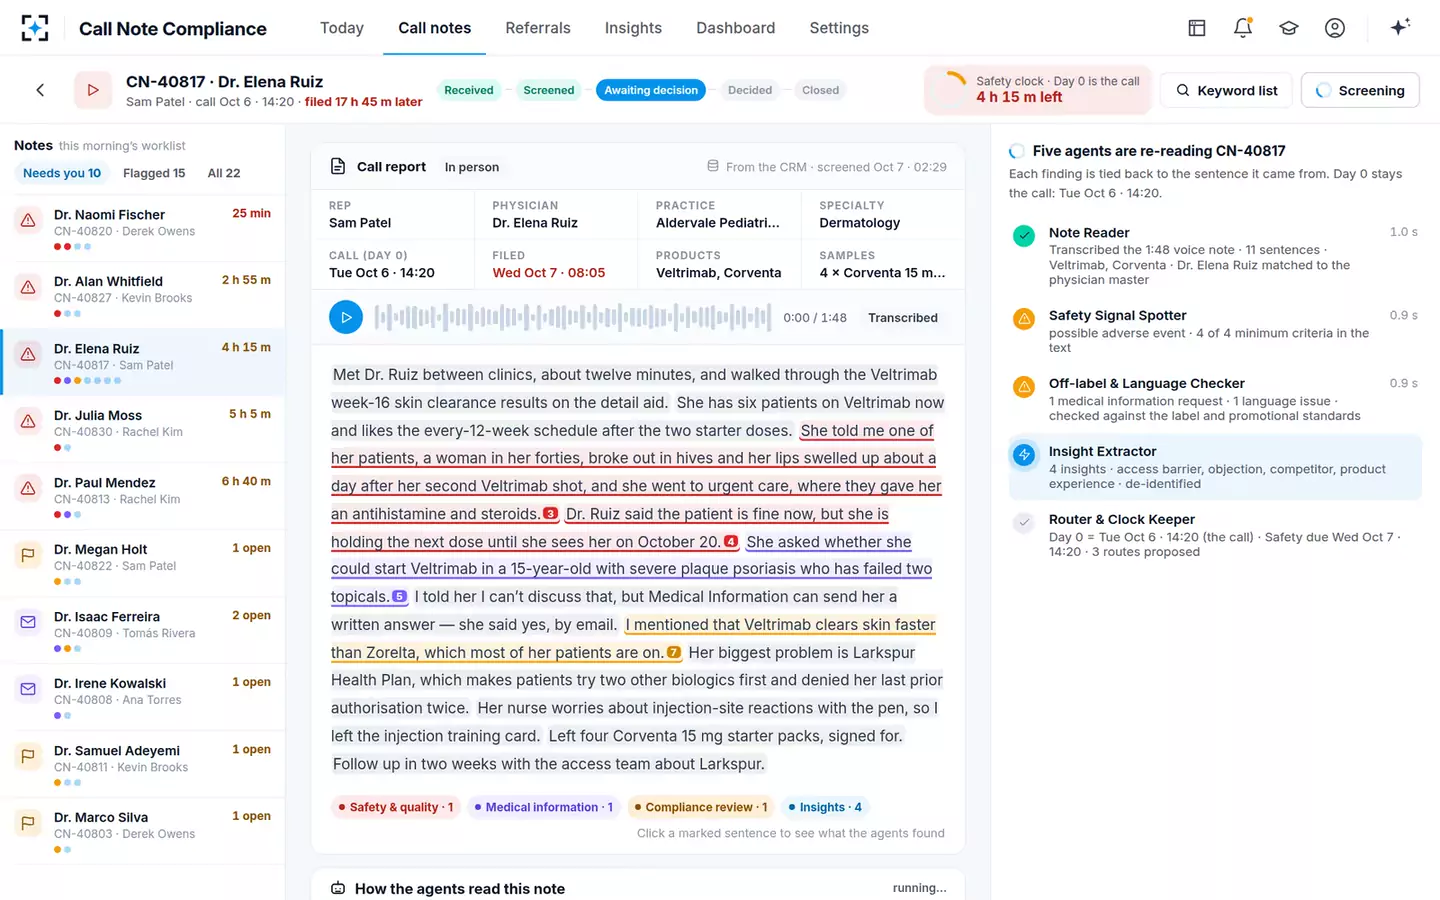Open the graduation cap training icon

(x=1289, y=28)
